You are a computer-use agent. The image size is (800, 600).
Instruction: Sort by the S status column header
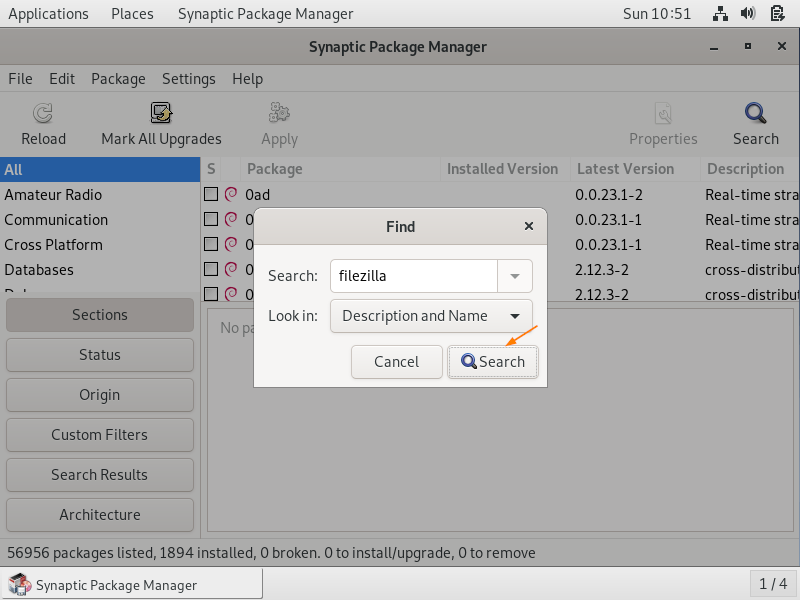pyautogui.click(x=211, y=169)
